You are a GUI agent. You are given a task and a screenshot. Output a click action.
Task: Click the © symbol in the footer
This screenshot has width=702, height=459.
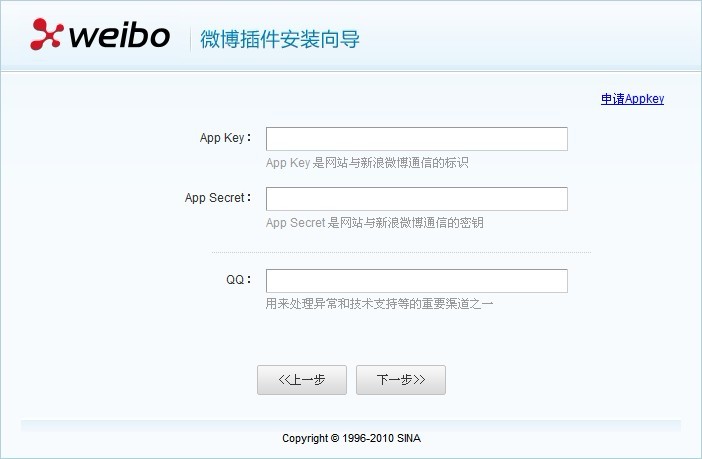click(335, 438)
